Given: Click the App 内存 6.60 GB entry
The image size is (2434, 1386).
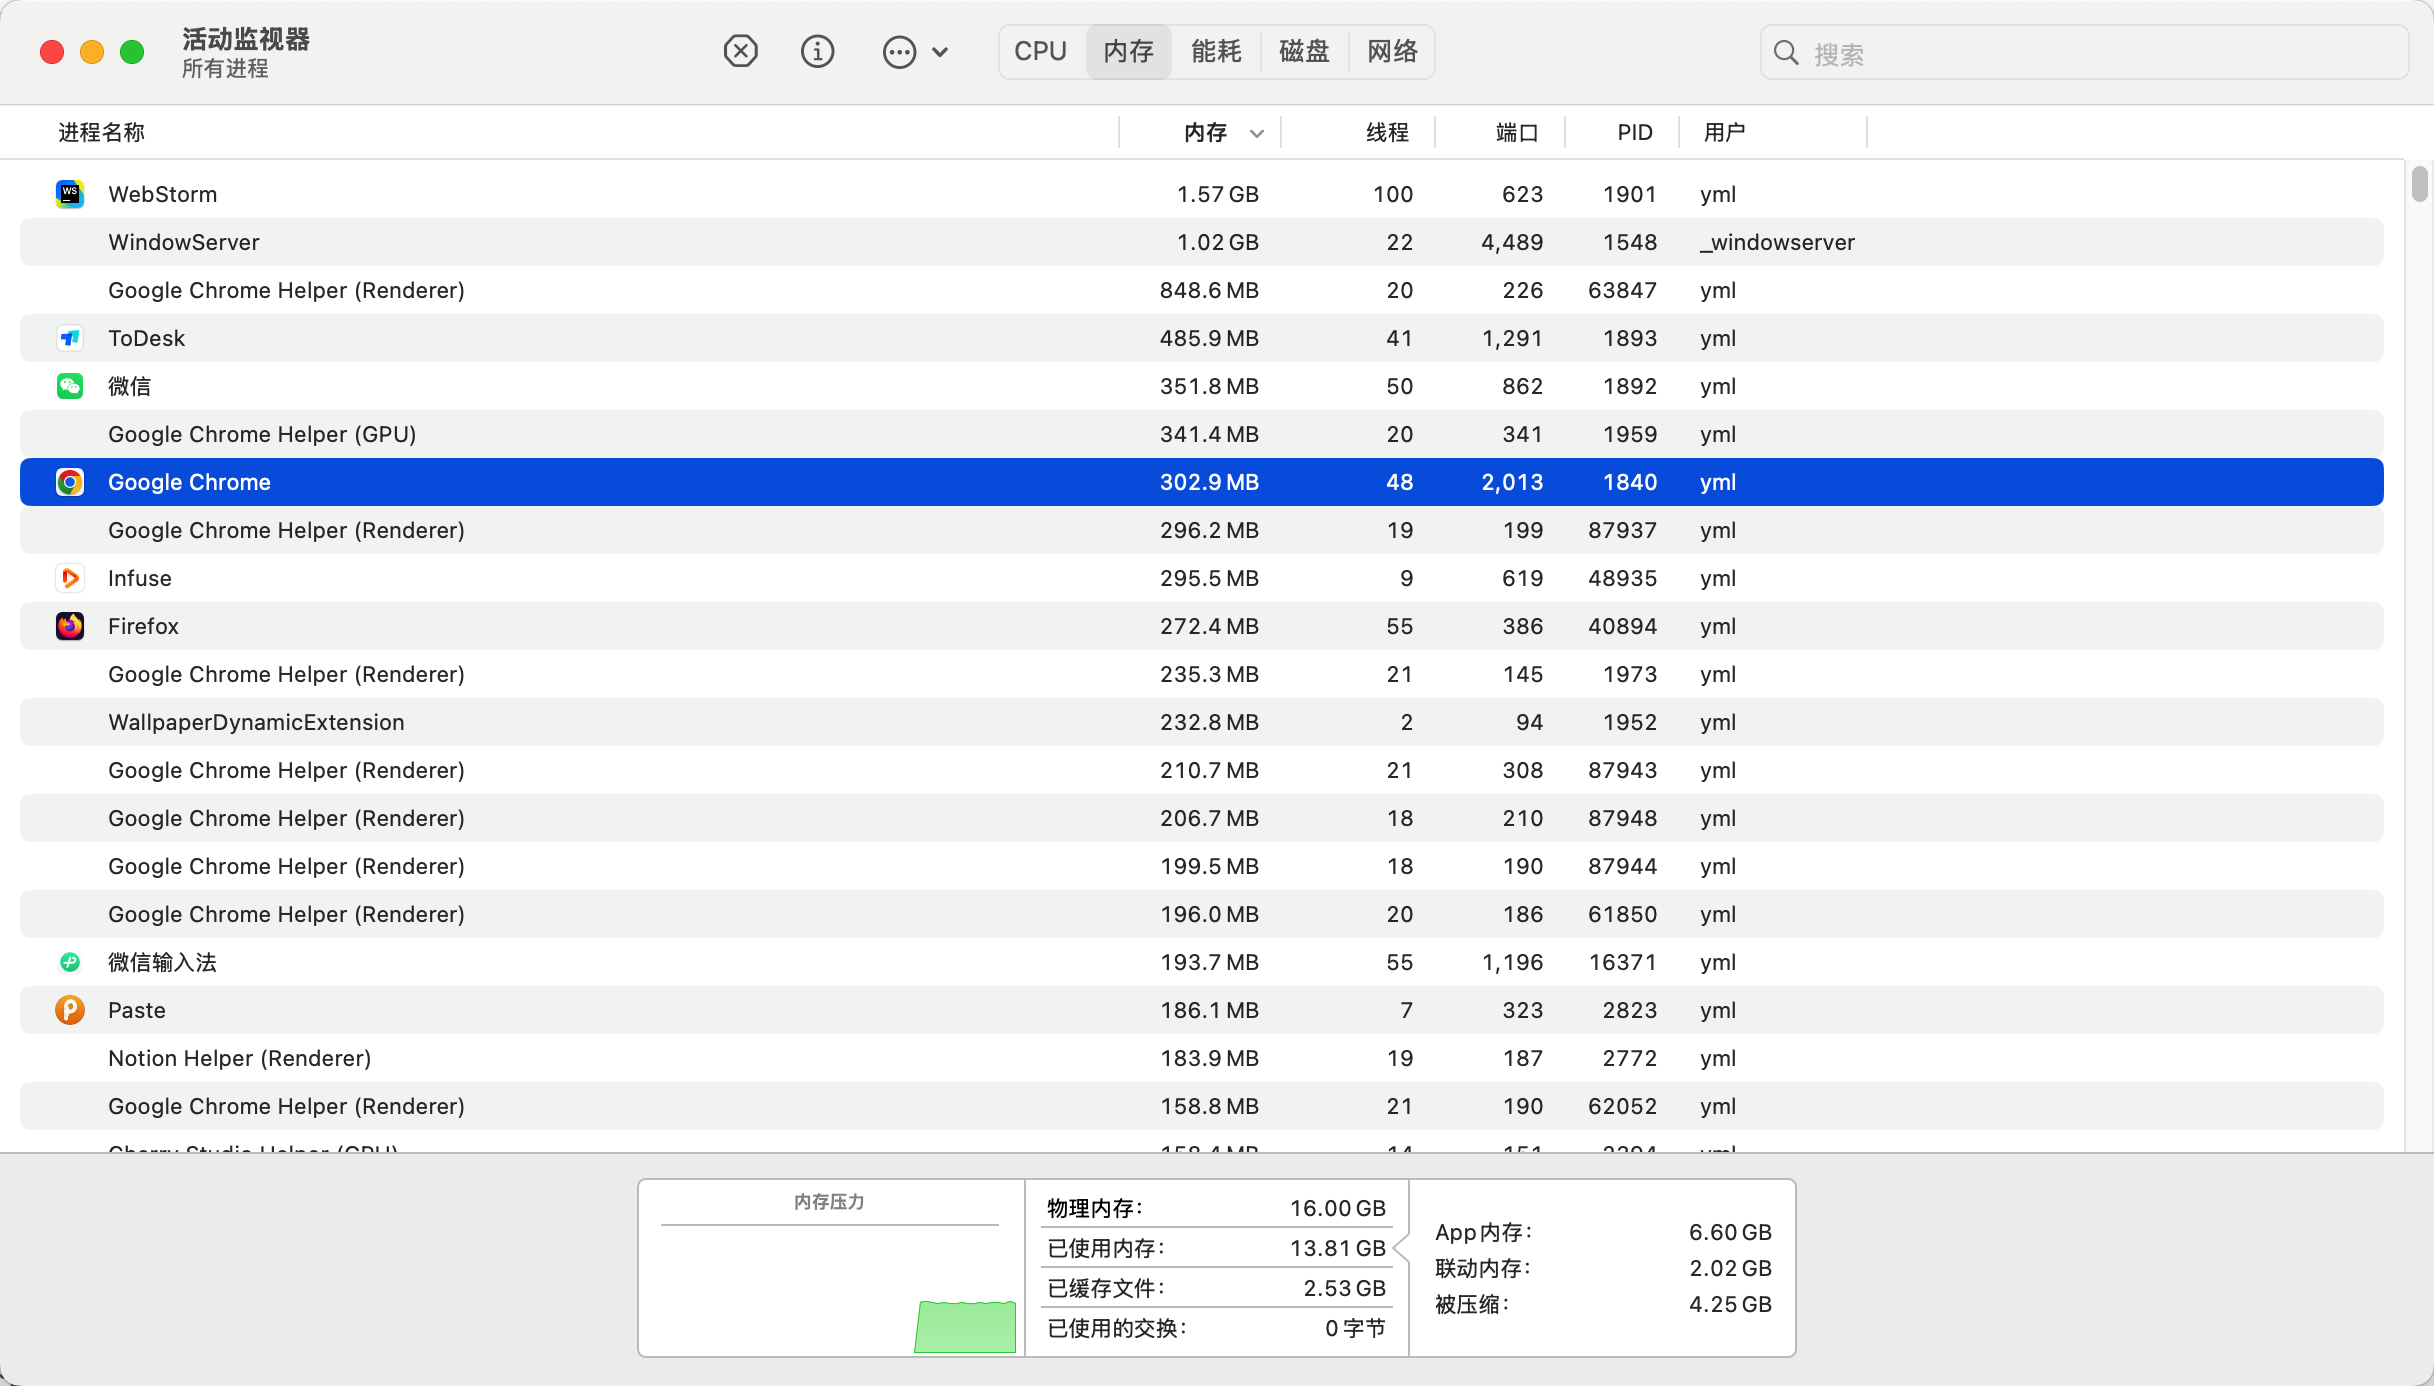Looking at the screenshot, I should pos(1603,1232).
